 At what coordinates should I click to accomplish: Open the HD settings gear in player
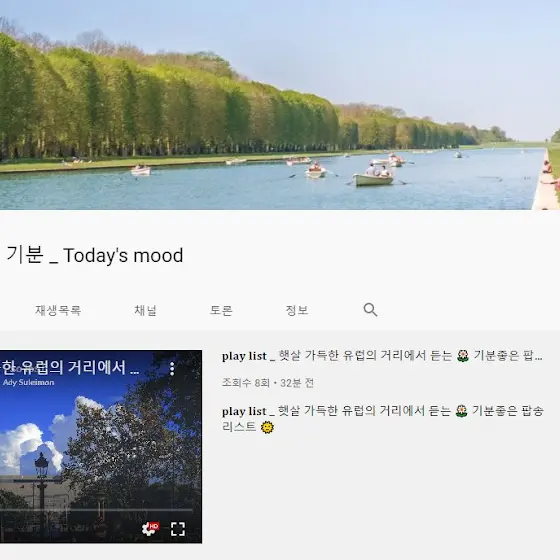coord(150,529)
